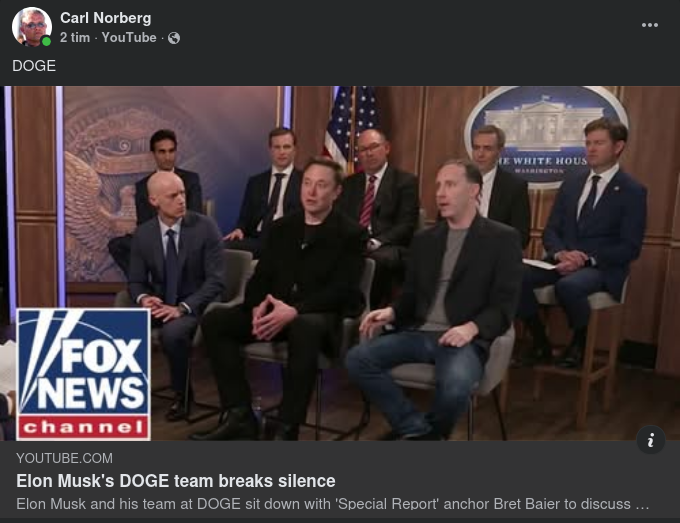This screenshot has width=680, height=523.
Task: Click the green online status dot
Action: click(x=46, y=42)
